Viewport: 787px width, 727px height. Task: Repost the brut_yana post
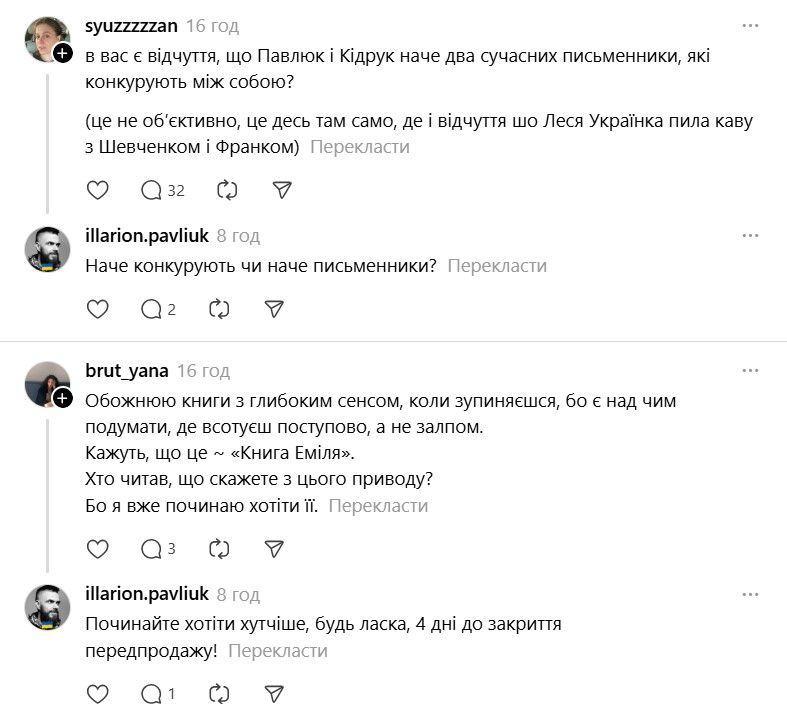pos(219,548)
